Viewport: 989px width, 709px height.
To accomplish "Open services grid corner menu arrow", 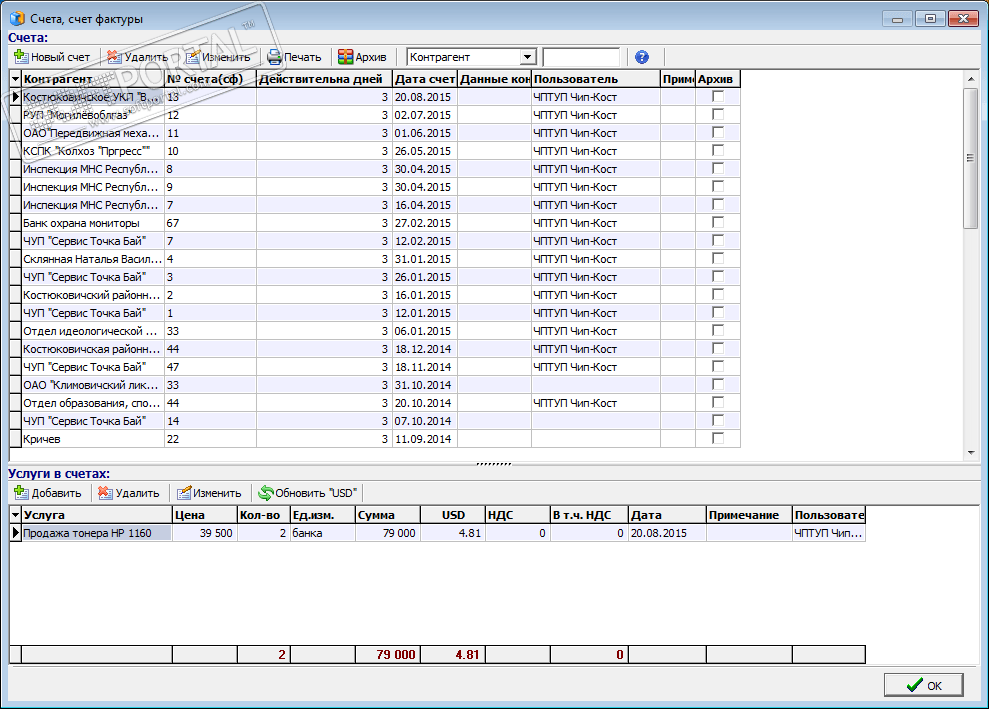I will tap(16, 515).
